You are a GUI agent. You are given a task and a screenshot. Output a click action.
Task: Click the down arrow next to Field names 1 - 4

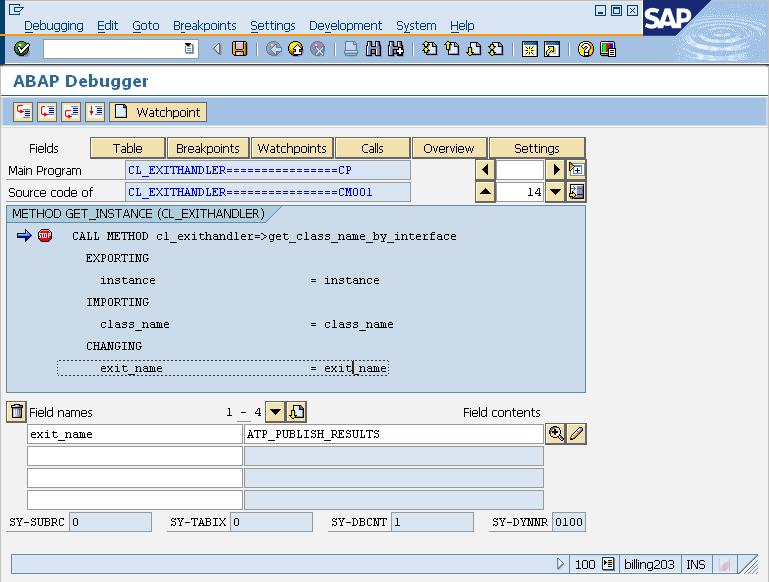pyautogui.click(x=275, y=411)
